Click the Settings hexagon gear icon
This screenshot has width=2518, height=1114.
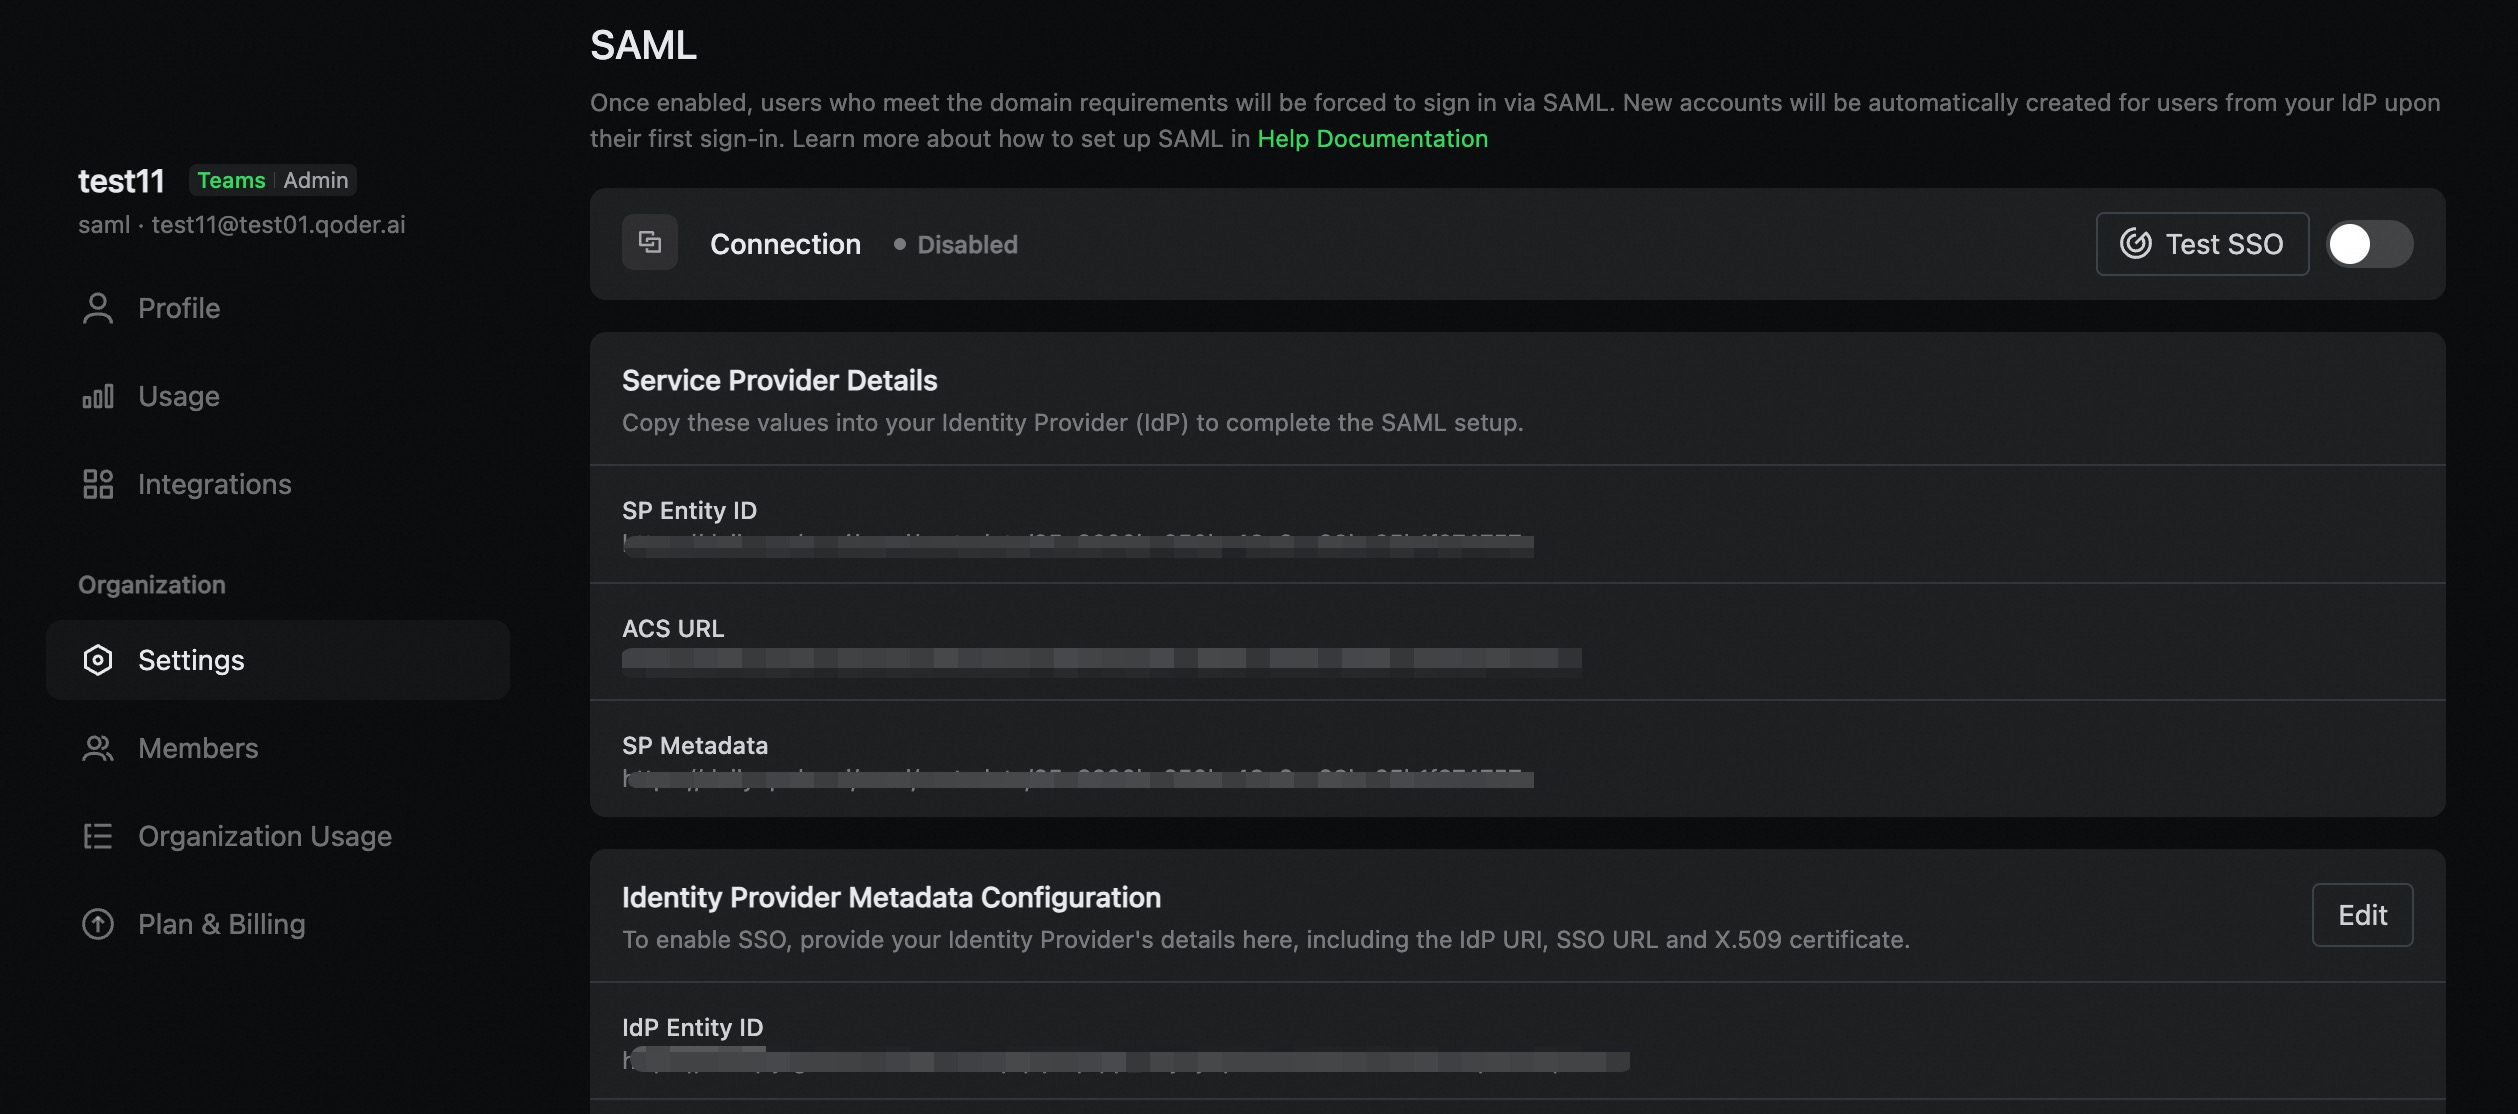[x=98, y=660]
